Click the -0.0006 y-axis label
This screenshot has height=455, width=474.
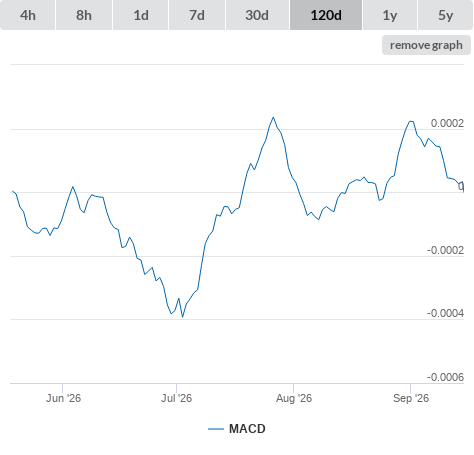445,377
